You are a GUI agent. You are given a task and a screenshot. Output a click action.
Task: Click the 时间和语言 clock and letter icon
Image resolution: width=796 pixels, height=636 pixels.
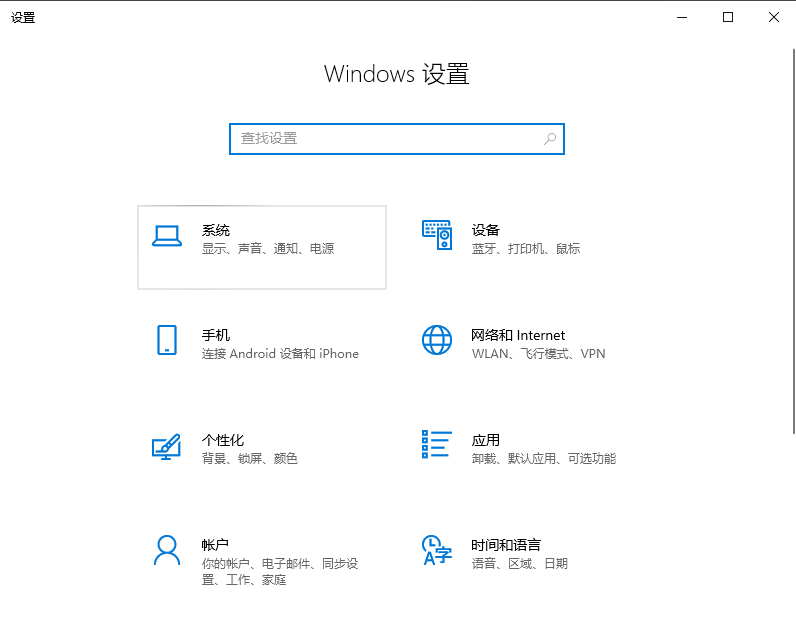(437, 550)
